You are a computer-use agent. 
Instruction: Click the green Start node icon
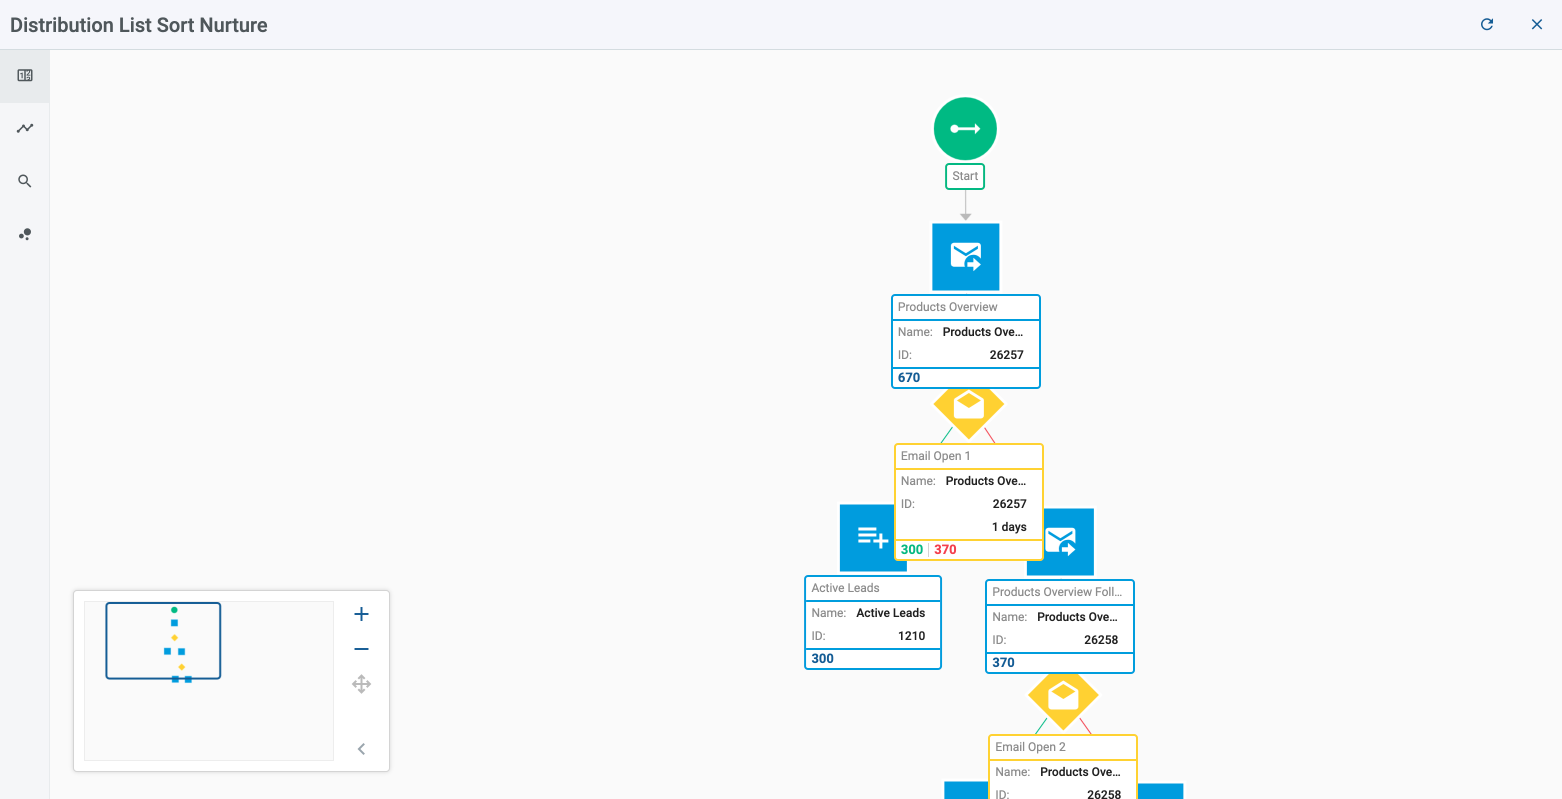(964, 128)
